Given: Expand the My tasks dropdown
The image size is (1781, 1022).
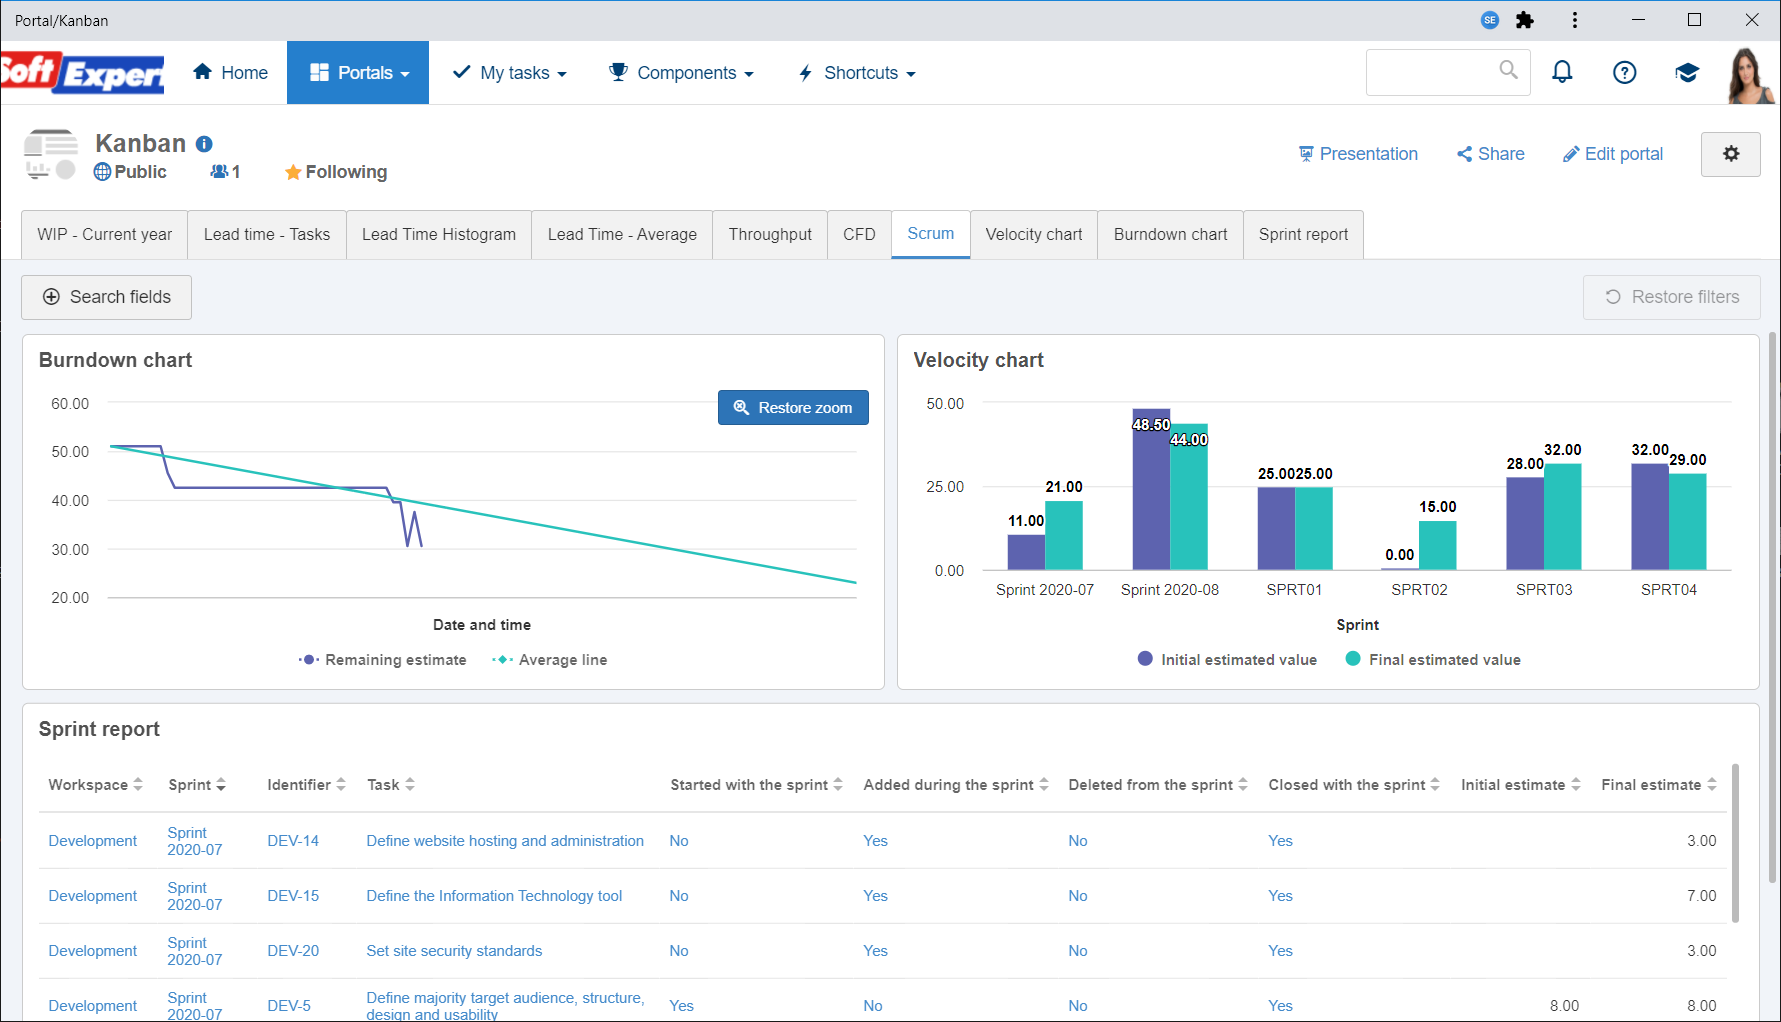Looking at the screenshot, I should 510,73.
